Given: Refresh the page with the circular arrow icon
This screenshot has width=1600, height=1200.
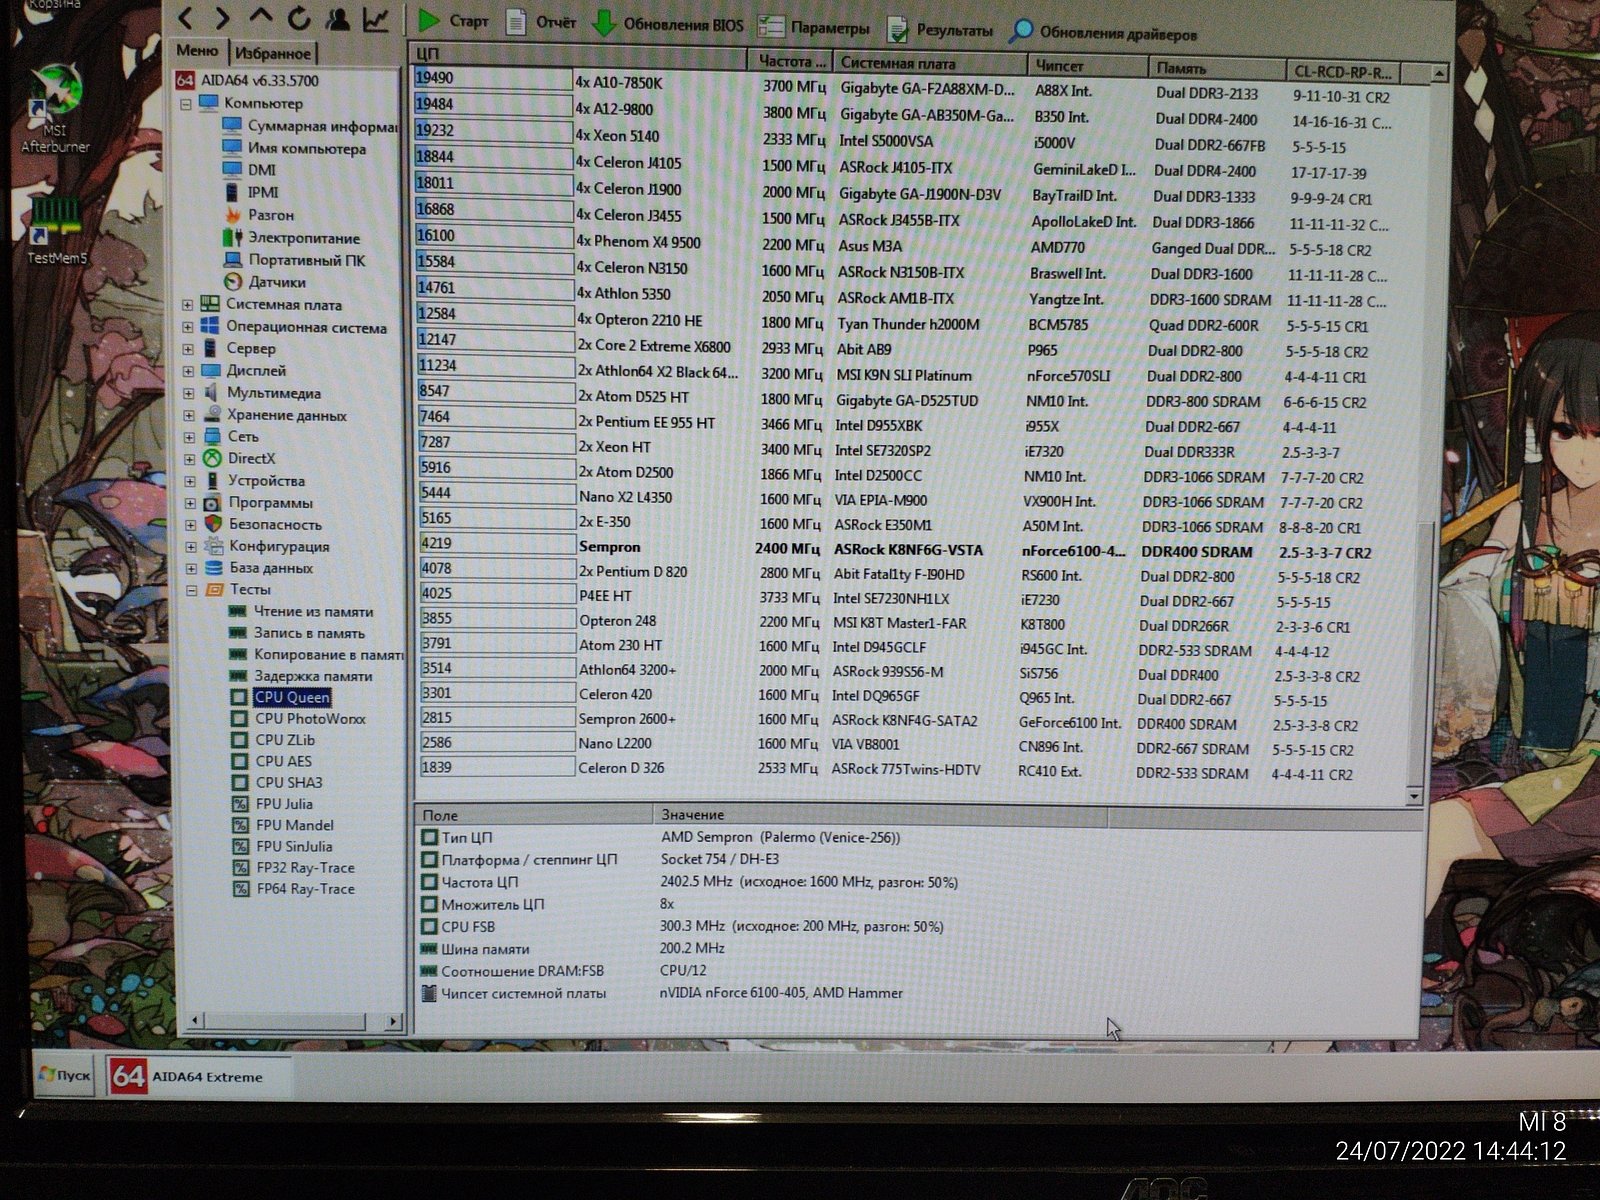Looking at the screenshot, I should click(299, 18).
